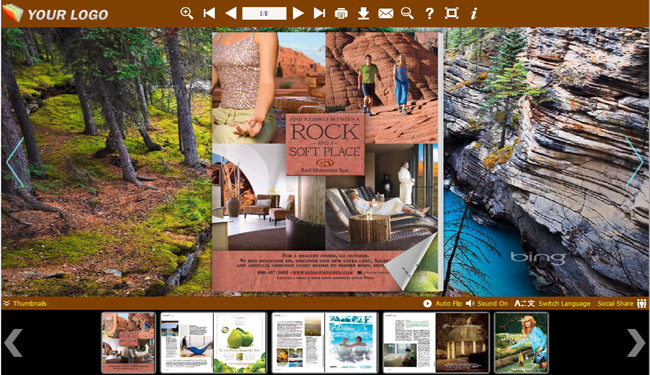Start Auto Flip playback
This screenshot has width=650, height=375.
(x=442, y=303)
